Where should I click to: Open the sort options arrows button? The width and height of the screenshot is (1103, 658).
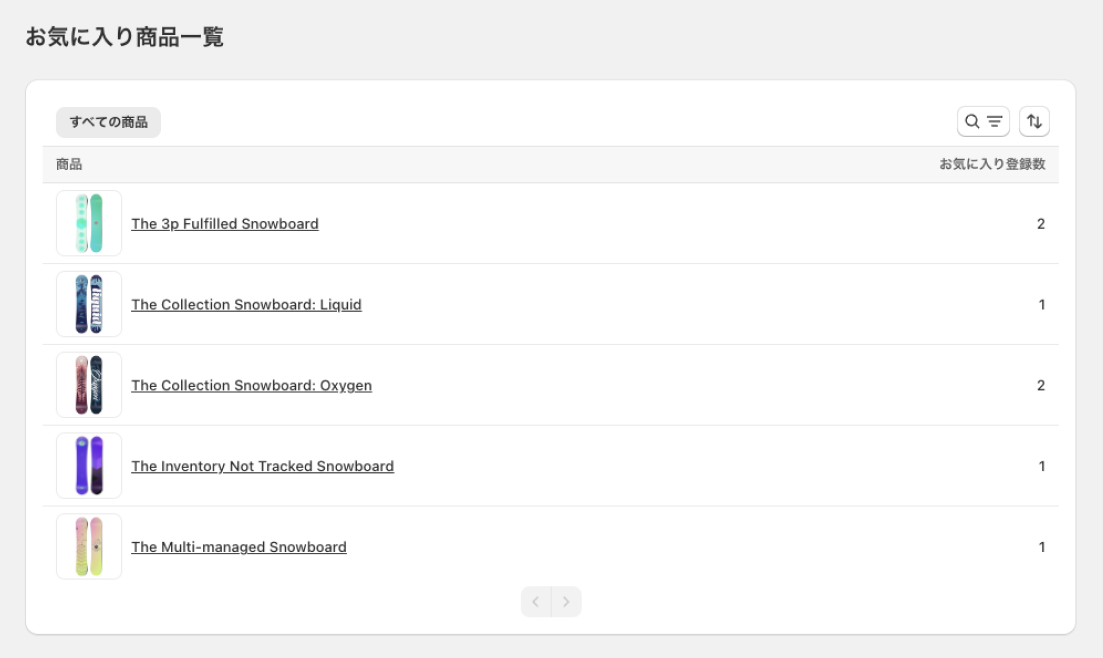[1034, 122]
